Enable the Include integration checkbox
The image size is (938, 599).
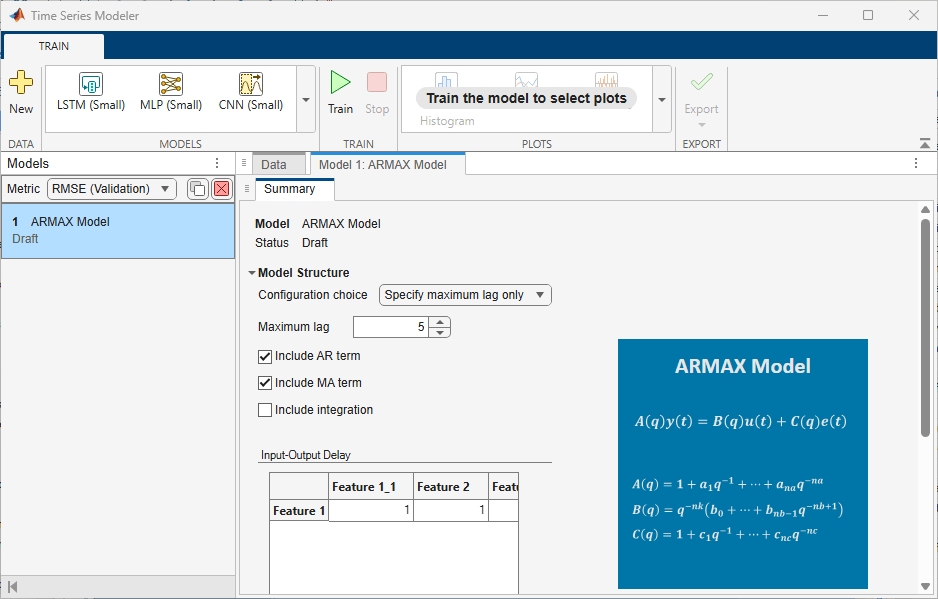[265, 410]
